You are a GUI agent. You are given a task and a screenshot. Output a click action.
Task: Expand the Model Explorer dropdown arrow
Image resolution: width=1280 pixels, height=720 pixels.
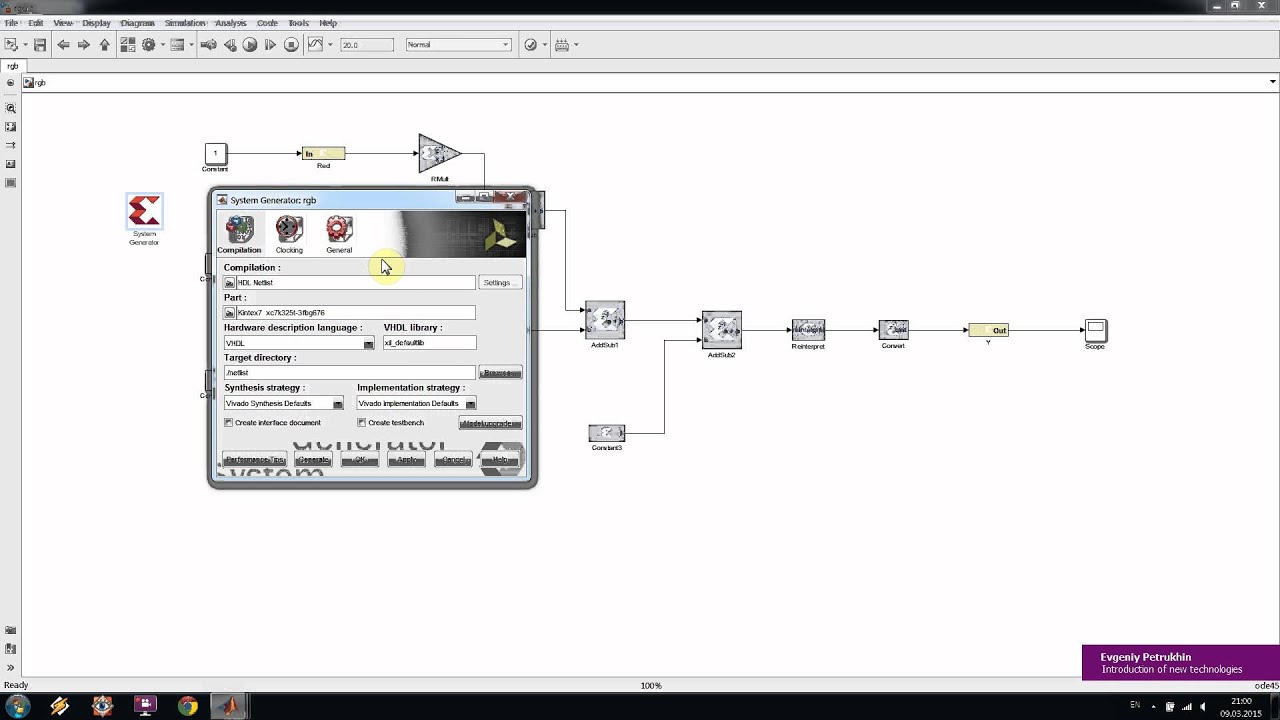pos(190,45)
